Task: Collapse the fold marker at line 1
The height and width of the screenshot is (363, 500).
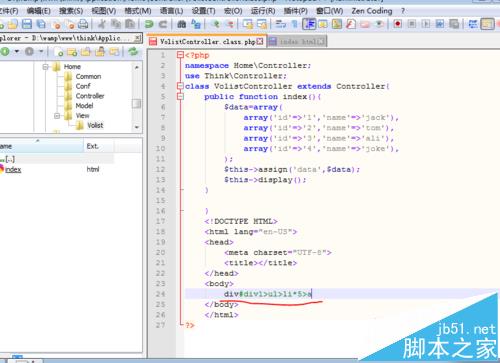Action: (180, 55)
